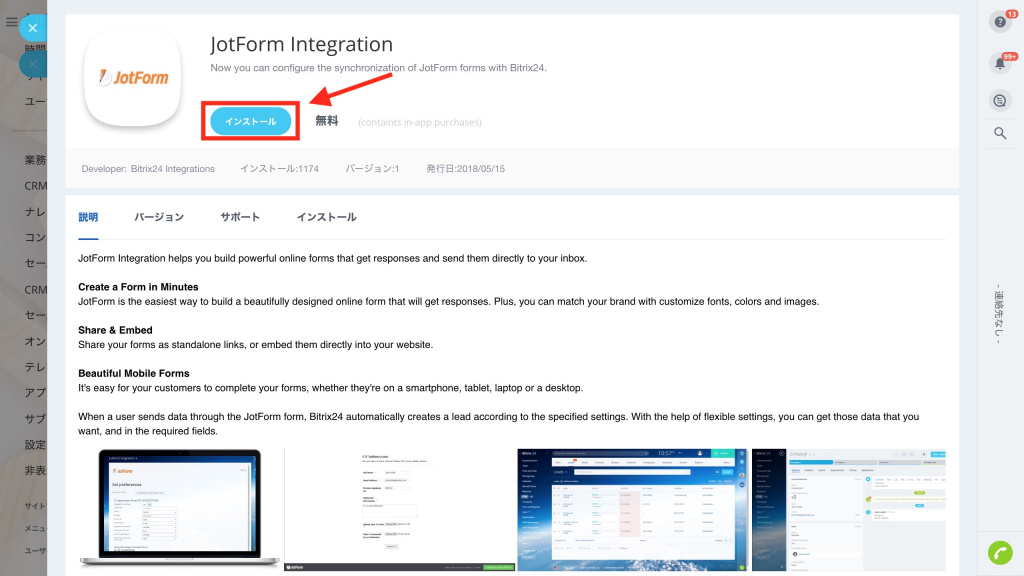Open the laptop preferences screenshot thumbnail
The image size is (1024, 576).
(180, 509)
